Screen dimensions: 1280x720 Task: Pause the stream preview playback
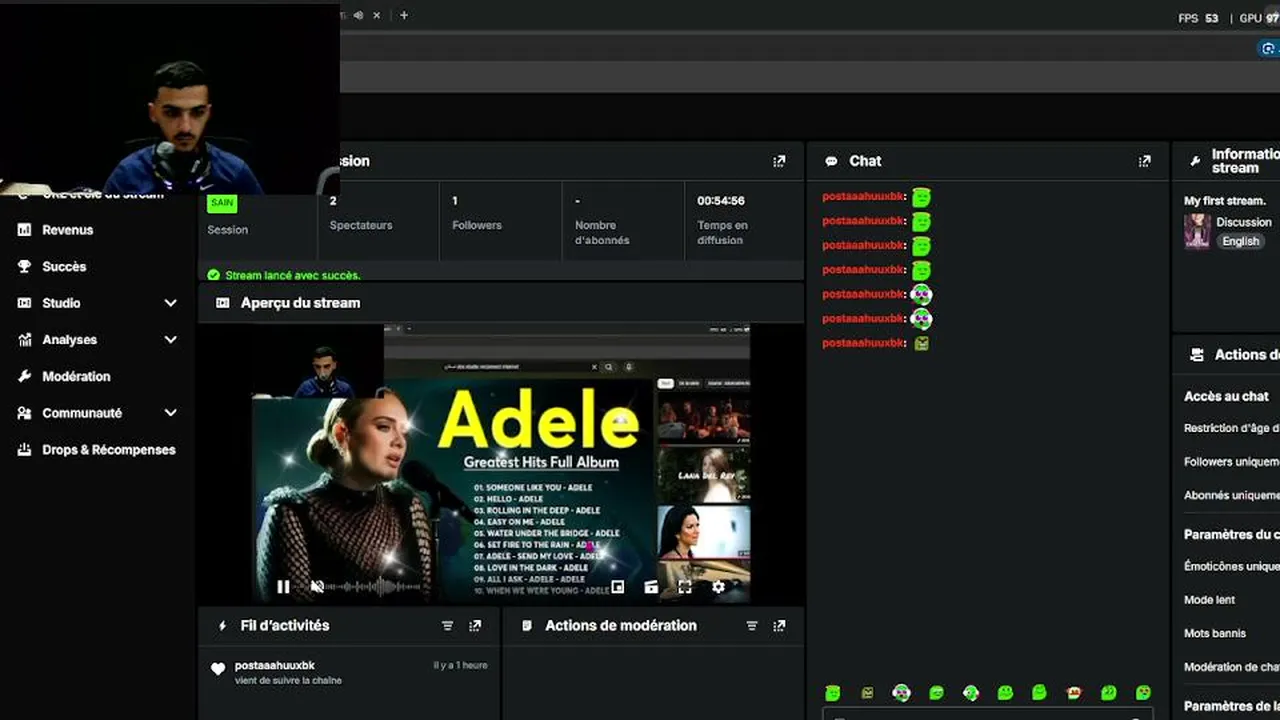click(x=283, y=587)
